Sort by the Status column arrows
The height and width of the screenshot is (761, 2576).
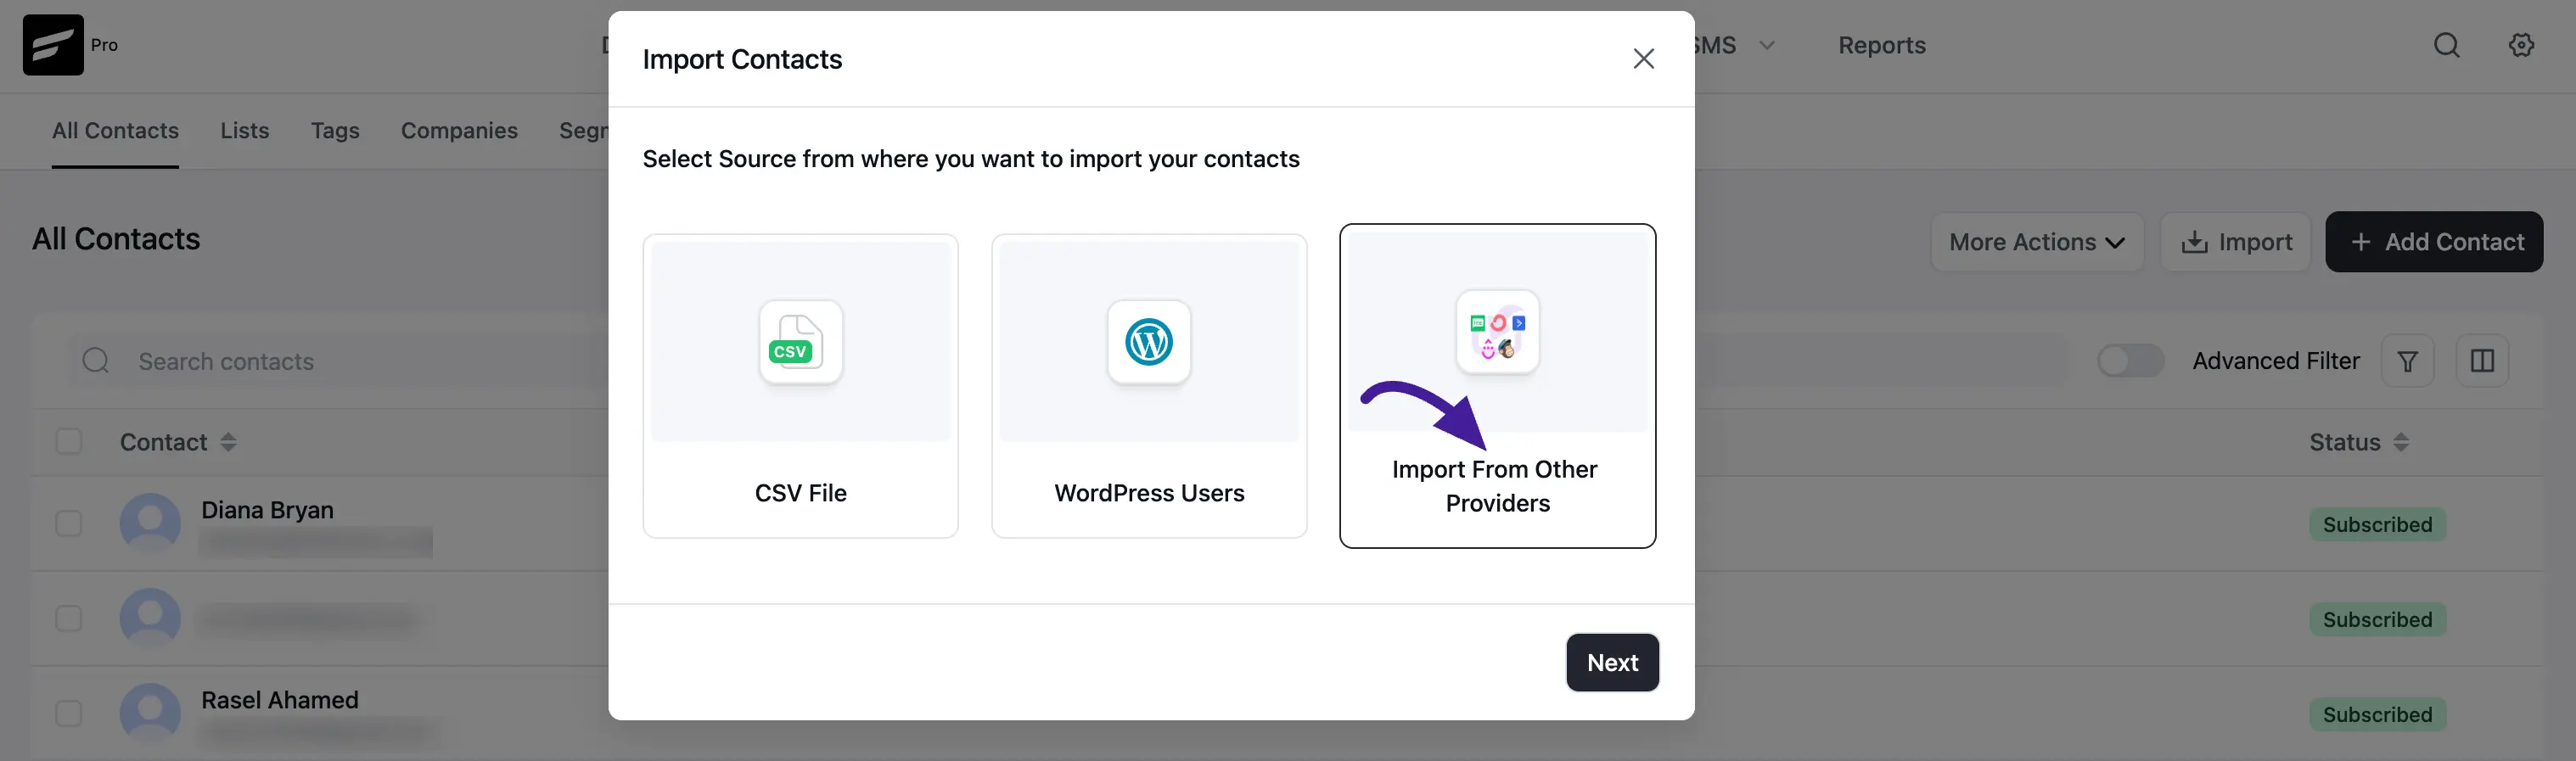[x=2401, y=442]
